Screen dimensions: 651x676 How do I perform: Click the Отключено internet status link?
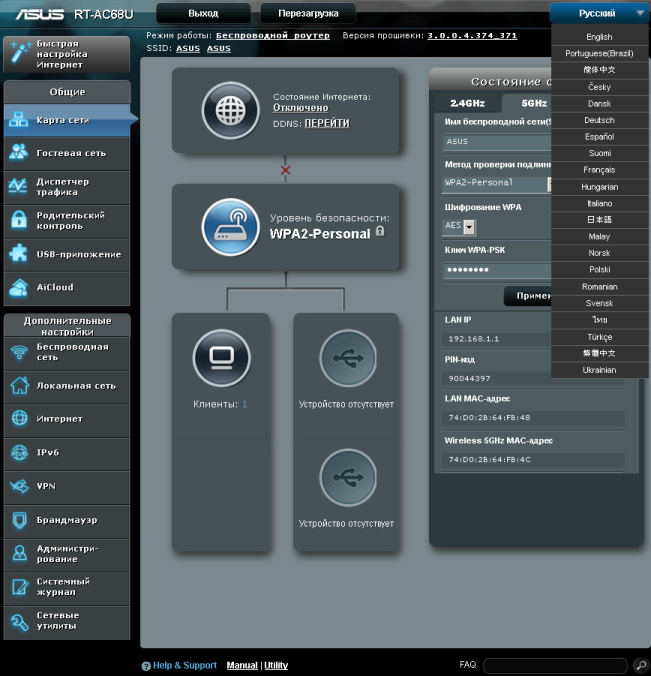300,108
